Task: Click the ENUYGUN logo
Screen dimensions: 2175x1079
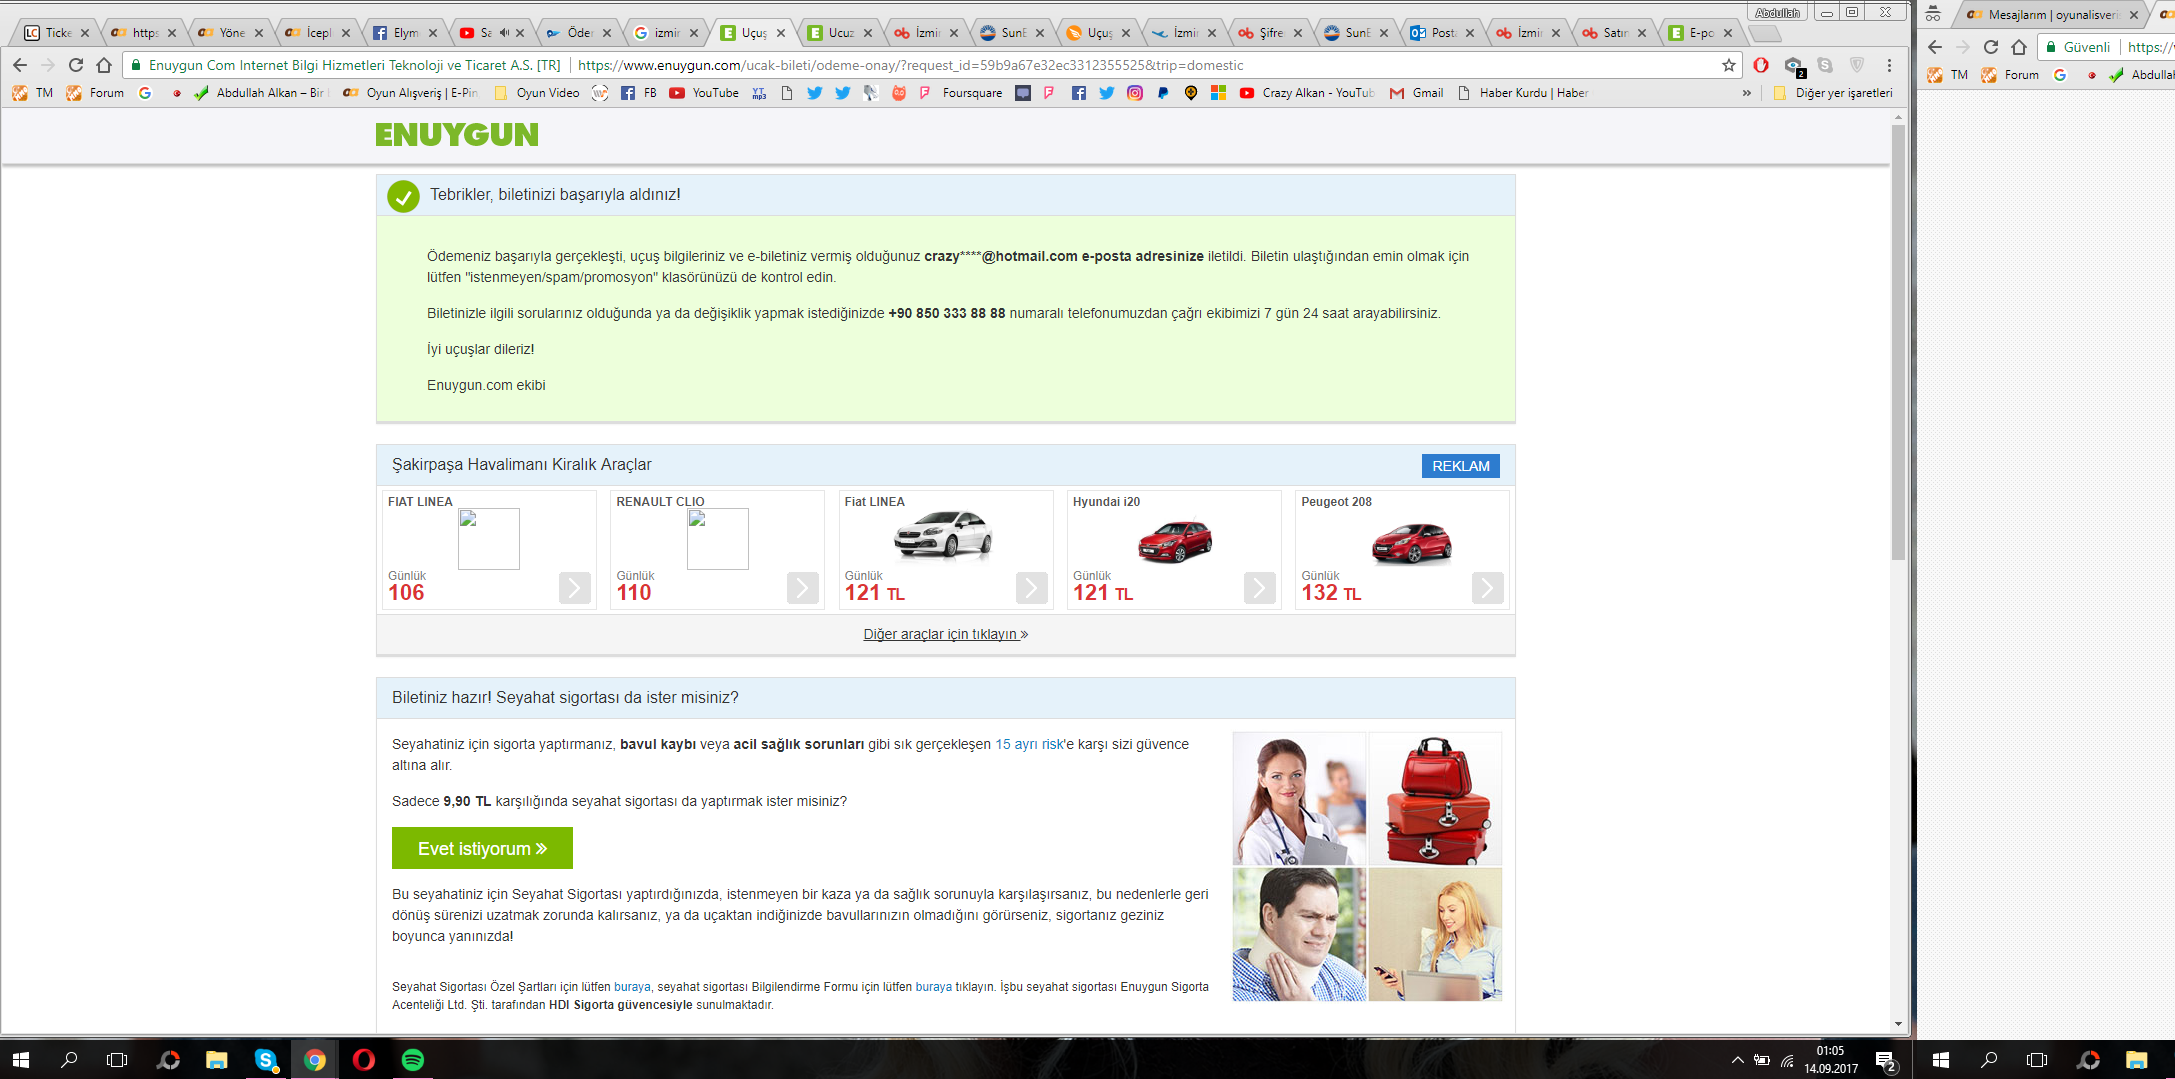Action: [x=457, y=135]
